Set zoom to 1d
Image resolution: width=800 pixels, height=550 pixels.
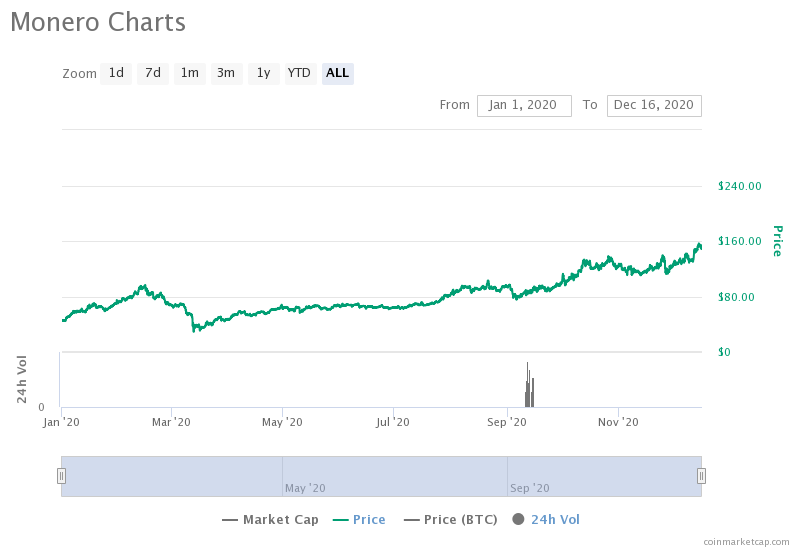116,73
